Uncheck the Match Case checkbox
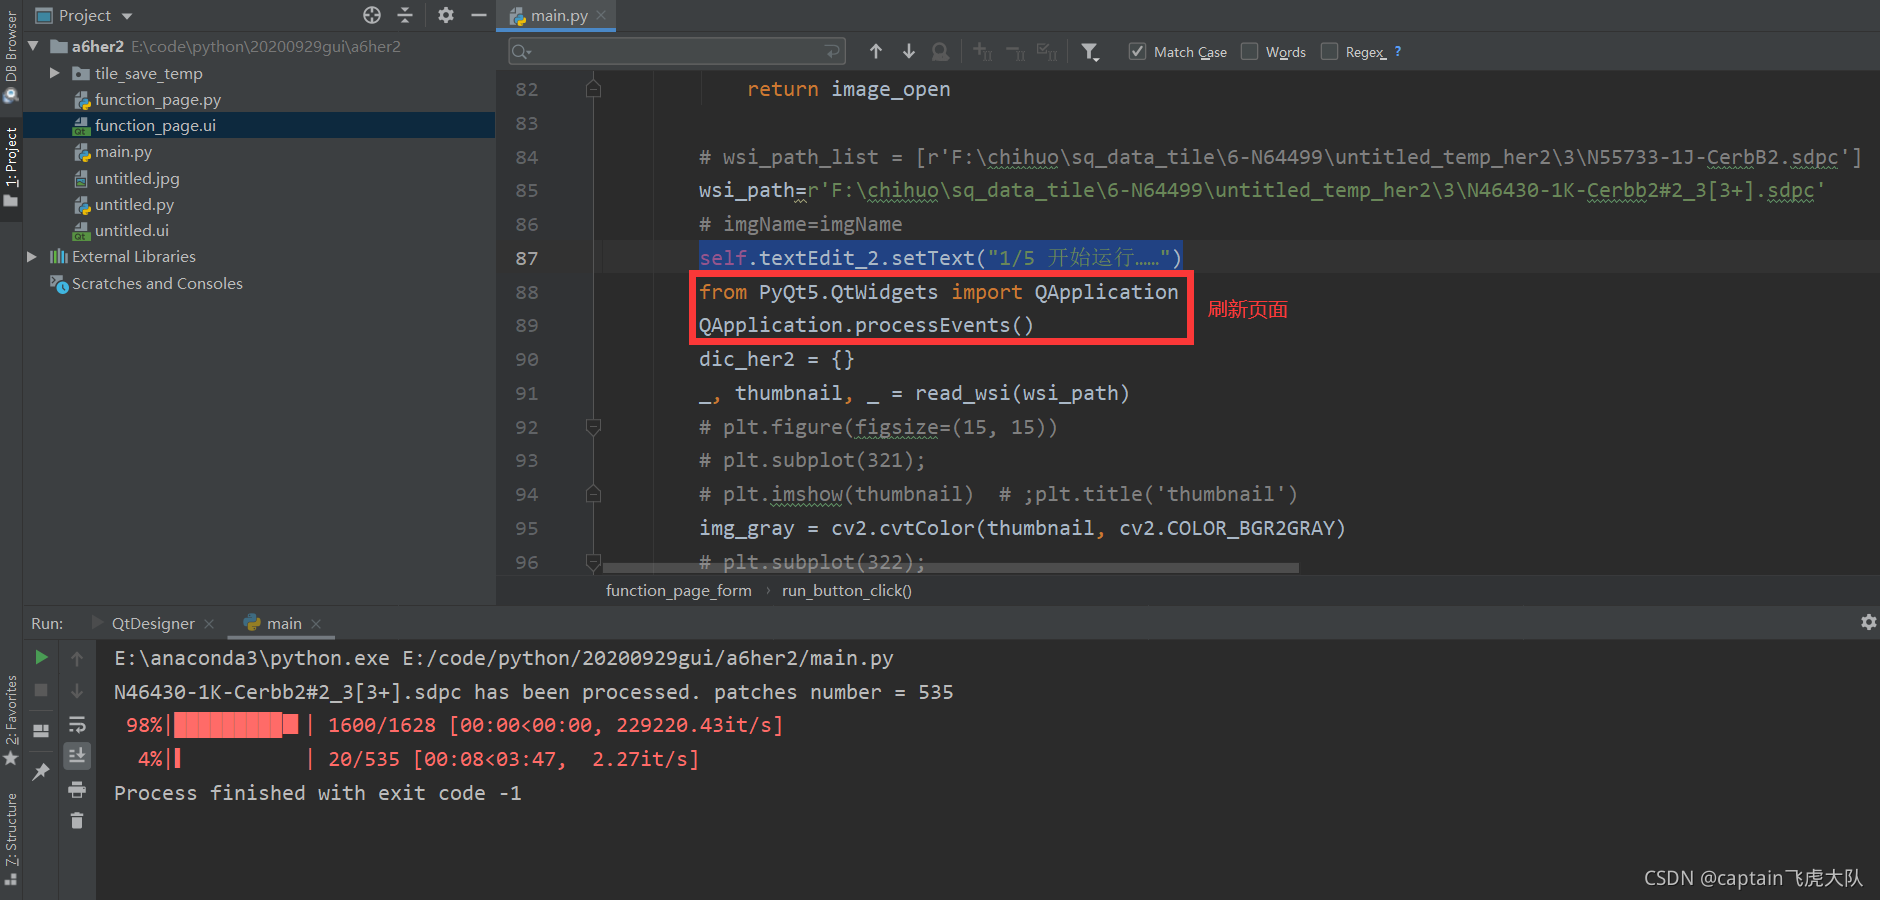The height and width of the screenshot is (900, 1880). coord(1137,51)
